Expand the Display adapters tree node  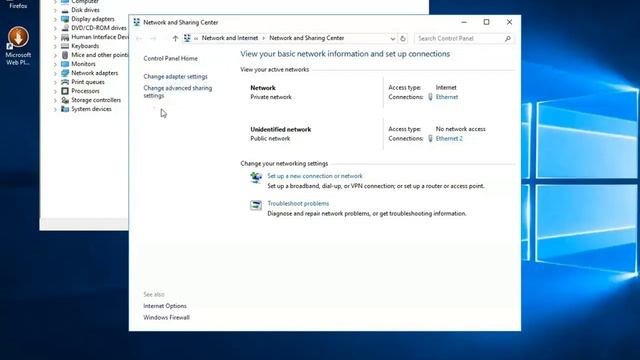(x=55, y=19)
